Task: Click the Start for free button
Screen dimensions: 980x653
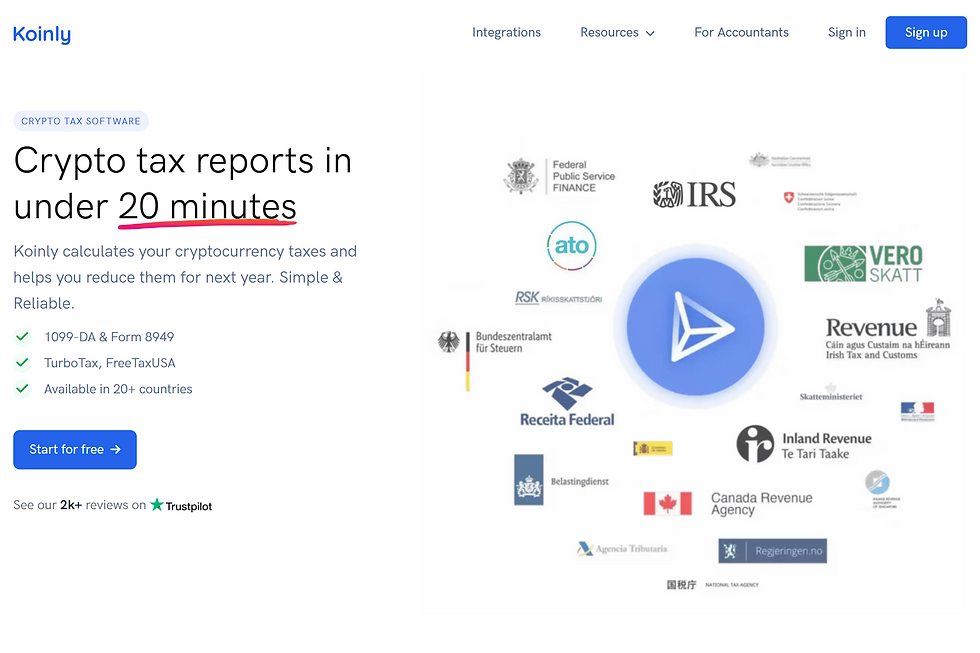Action: 75,449
